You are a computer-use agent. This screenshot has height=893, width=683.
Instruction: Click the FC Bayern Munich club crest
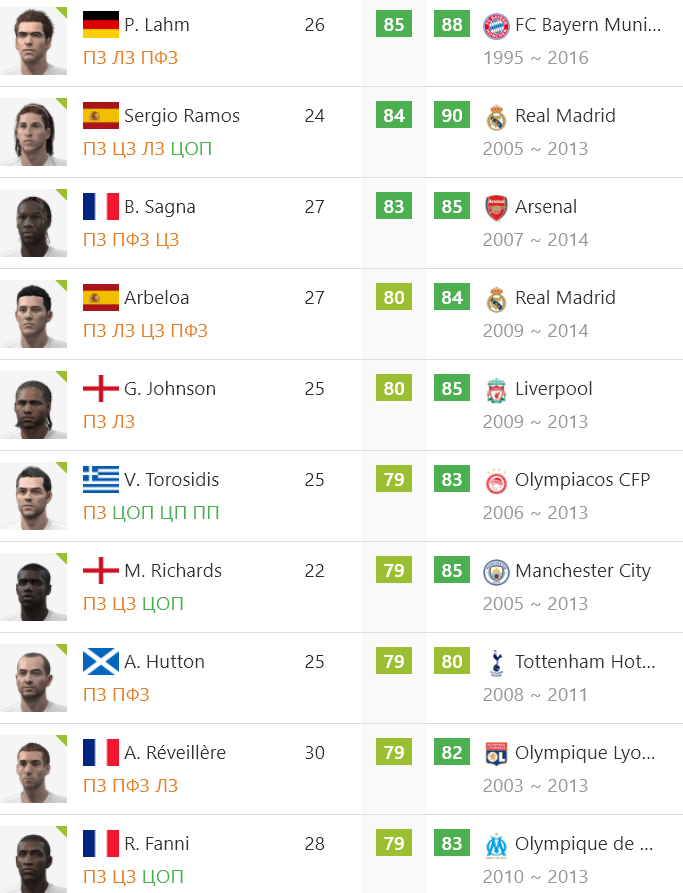point(496,26)
